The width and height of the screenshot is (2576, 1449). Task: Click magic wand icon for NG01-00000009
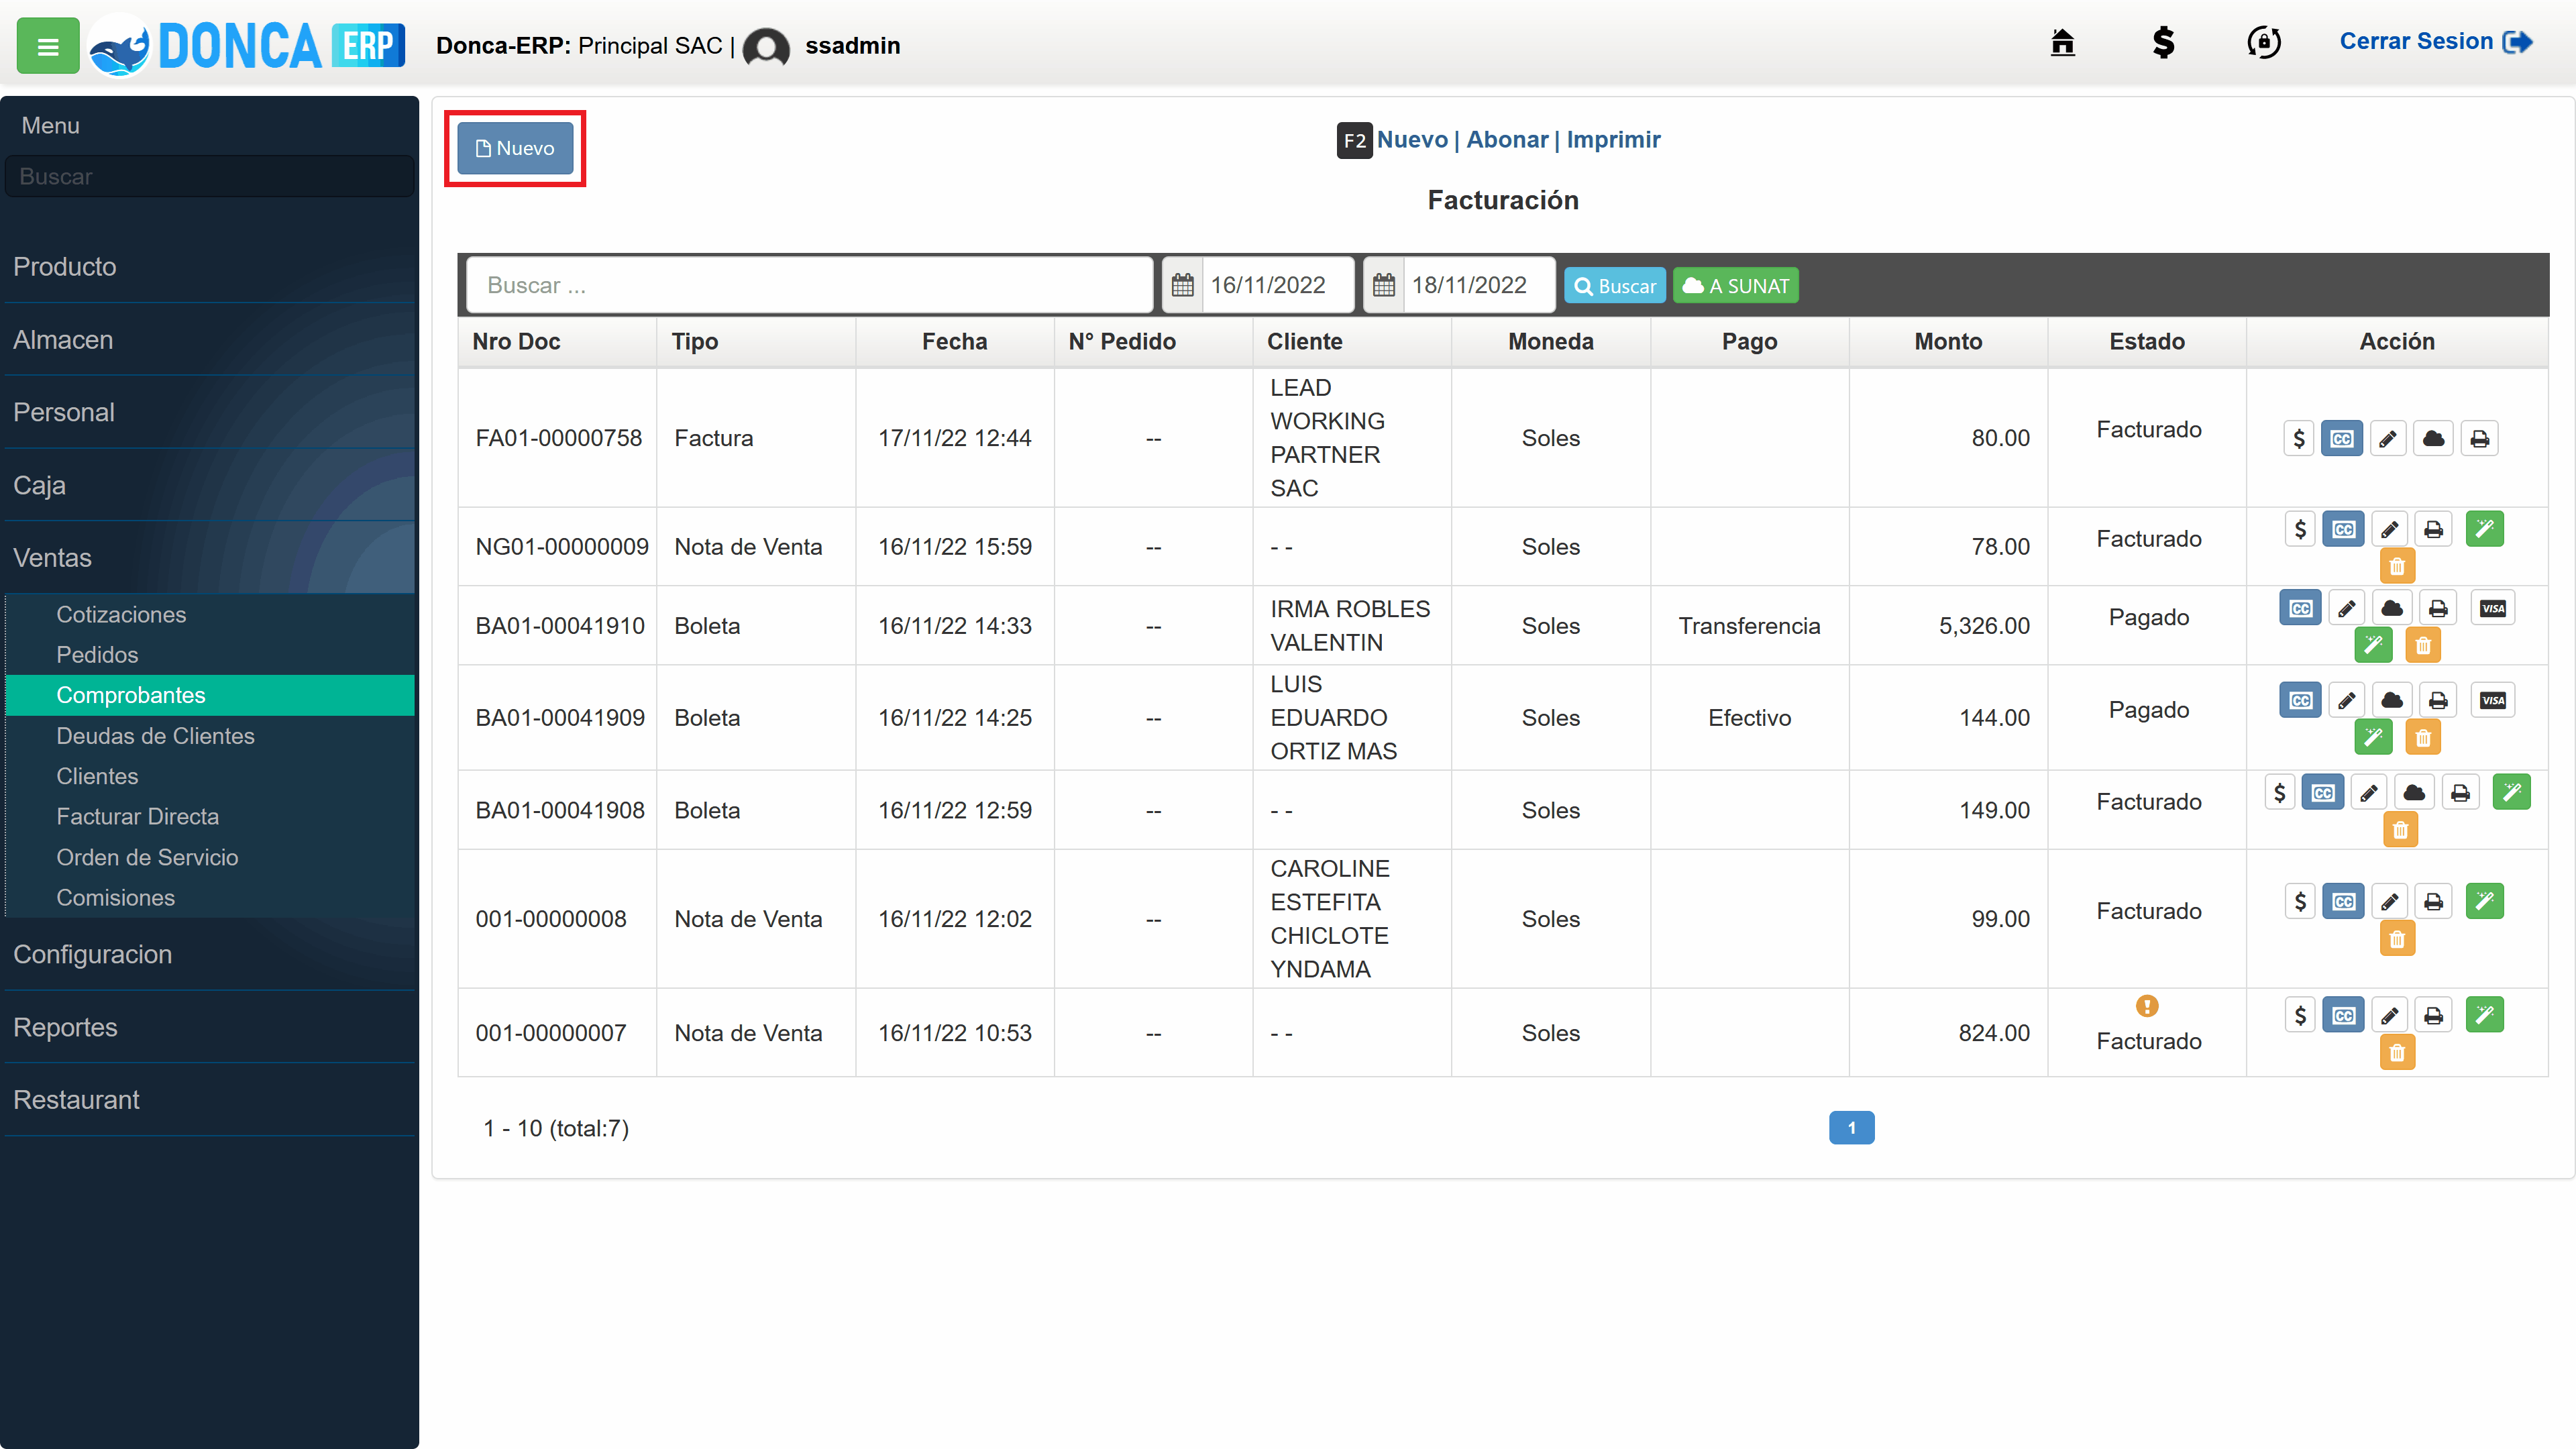[2485, 529]
